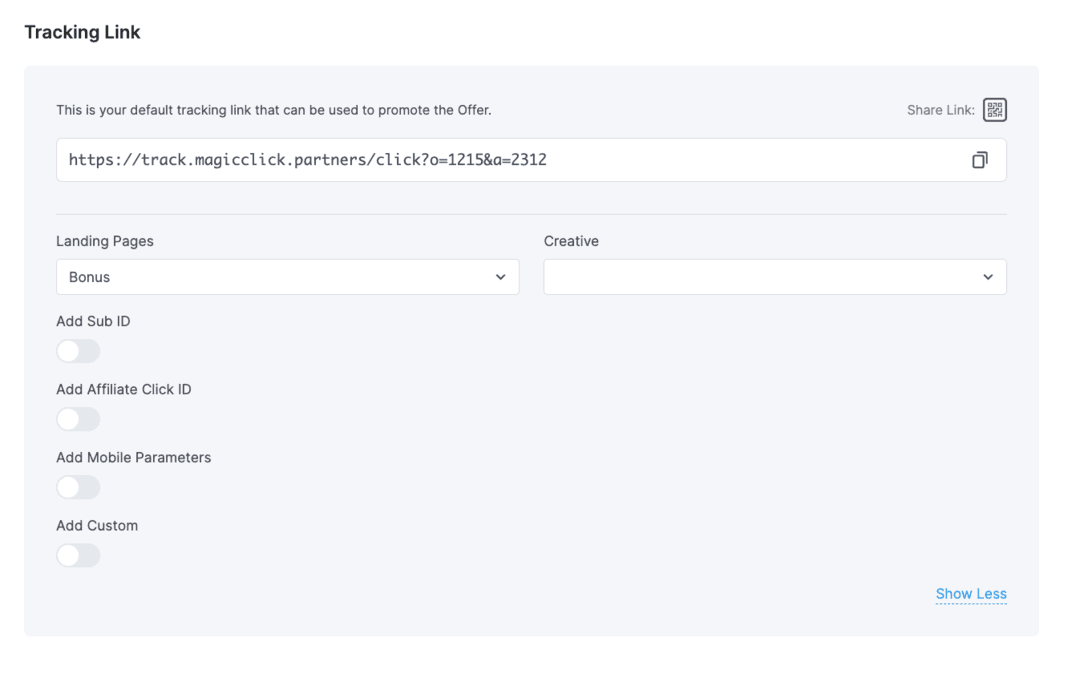Click the "Share Link:" label text

[x=940, y=110]
